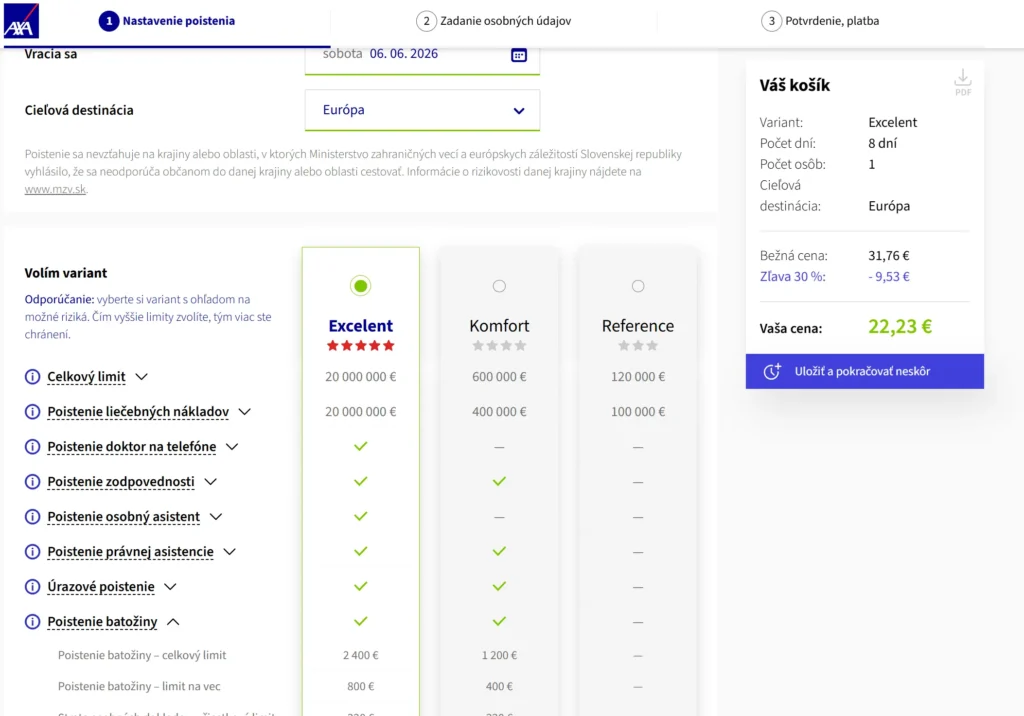Click Uložiť a pokračovať neskôr button

click(x=865, y=371)
